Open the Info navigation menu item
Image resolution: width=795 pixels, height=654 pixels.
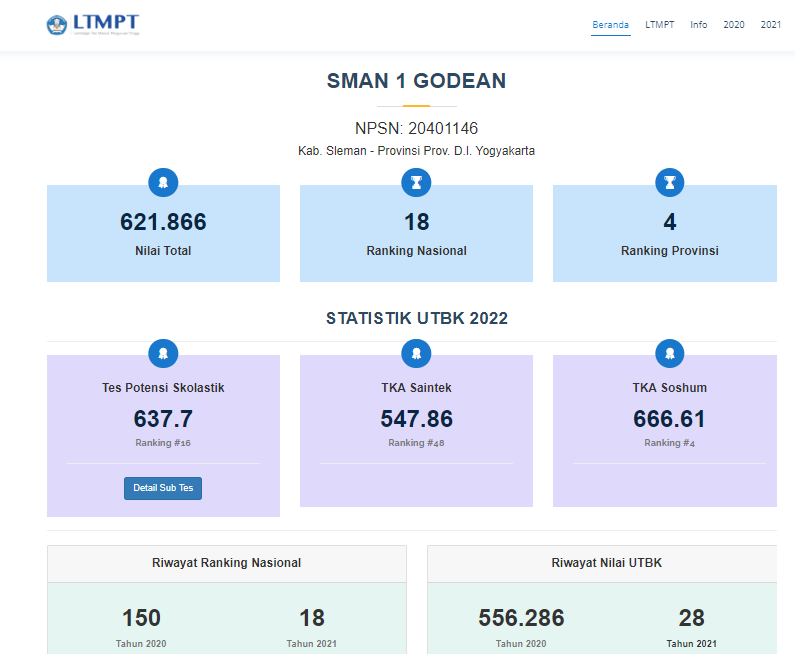pos(699,25)
